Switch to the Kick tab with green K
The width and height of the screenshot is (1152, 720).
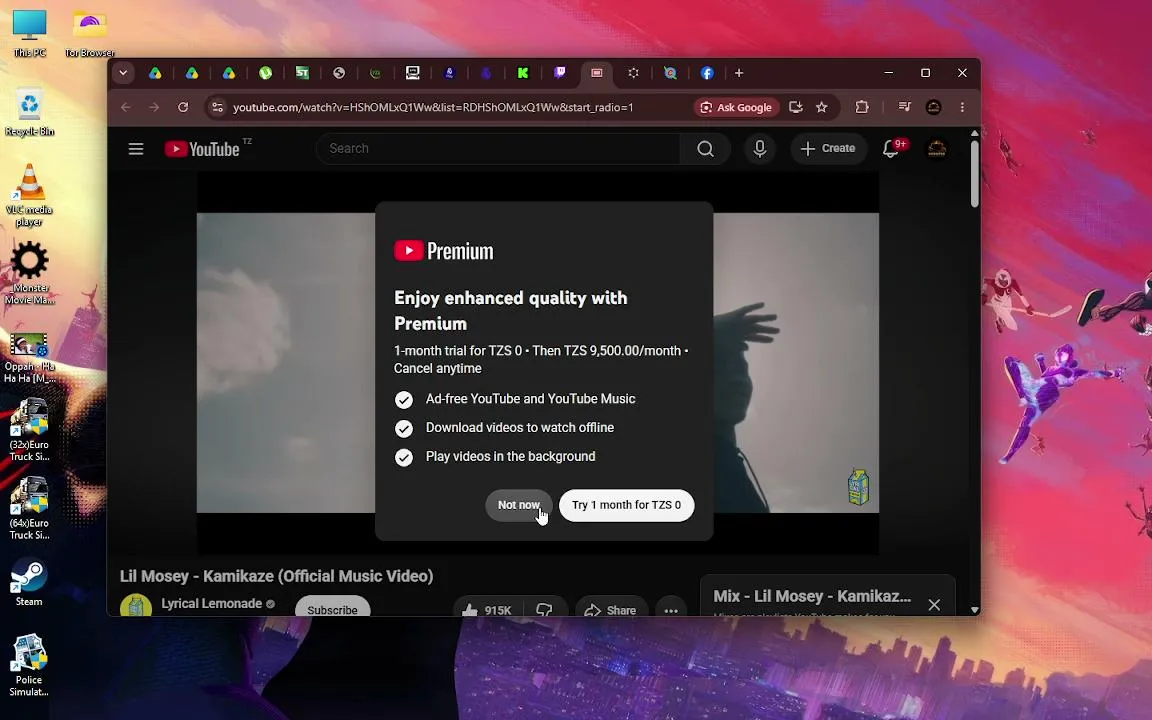[x=523, y=73]
